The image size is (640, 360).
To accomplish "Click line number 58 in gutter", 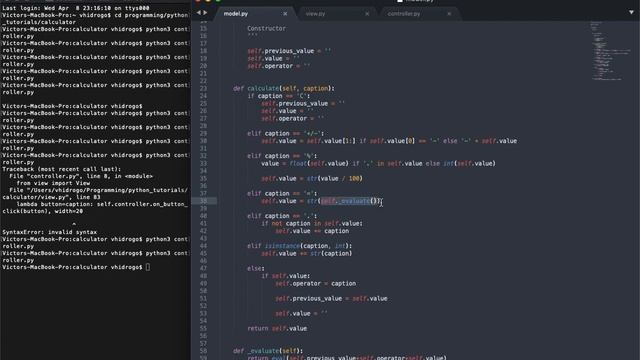I will [x=203, y=351].
